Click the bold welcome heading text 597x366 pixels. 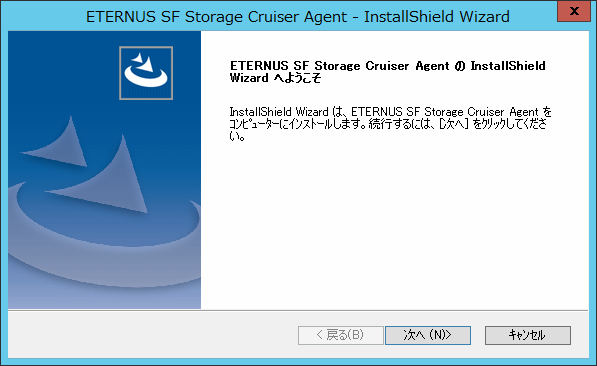coord(387,72)
